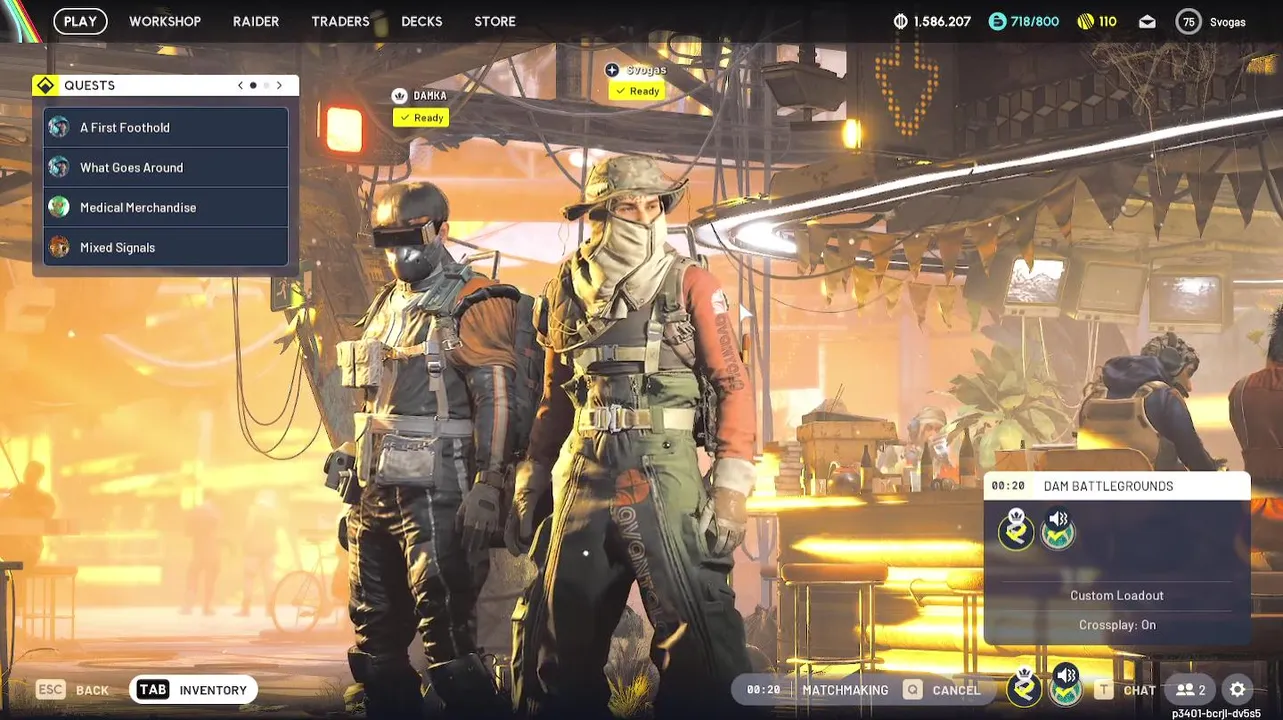Select party leader avatar in Dam Battlegrounds panel
The width and height of the screenshot is (1283, 720).
pos(1016,530)
